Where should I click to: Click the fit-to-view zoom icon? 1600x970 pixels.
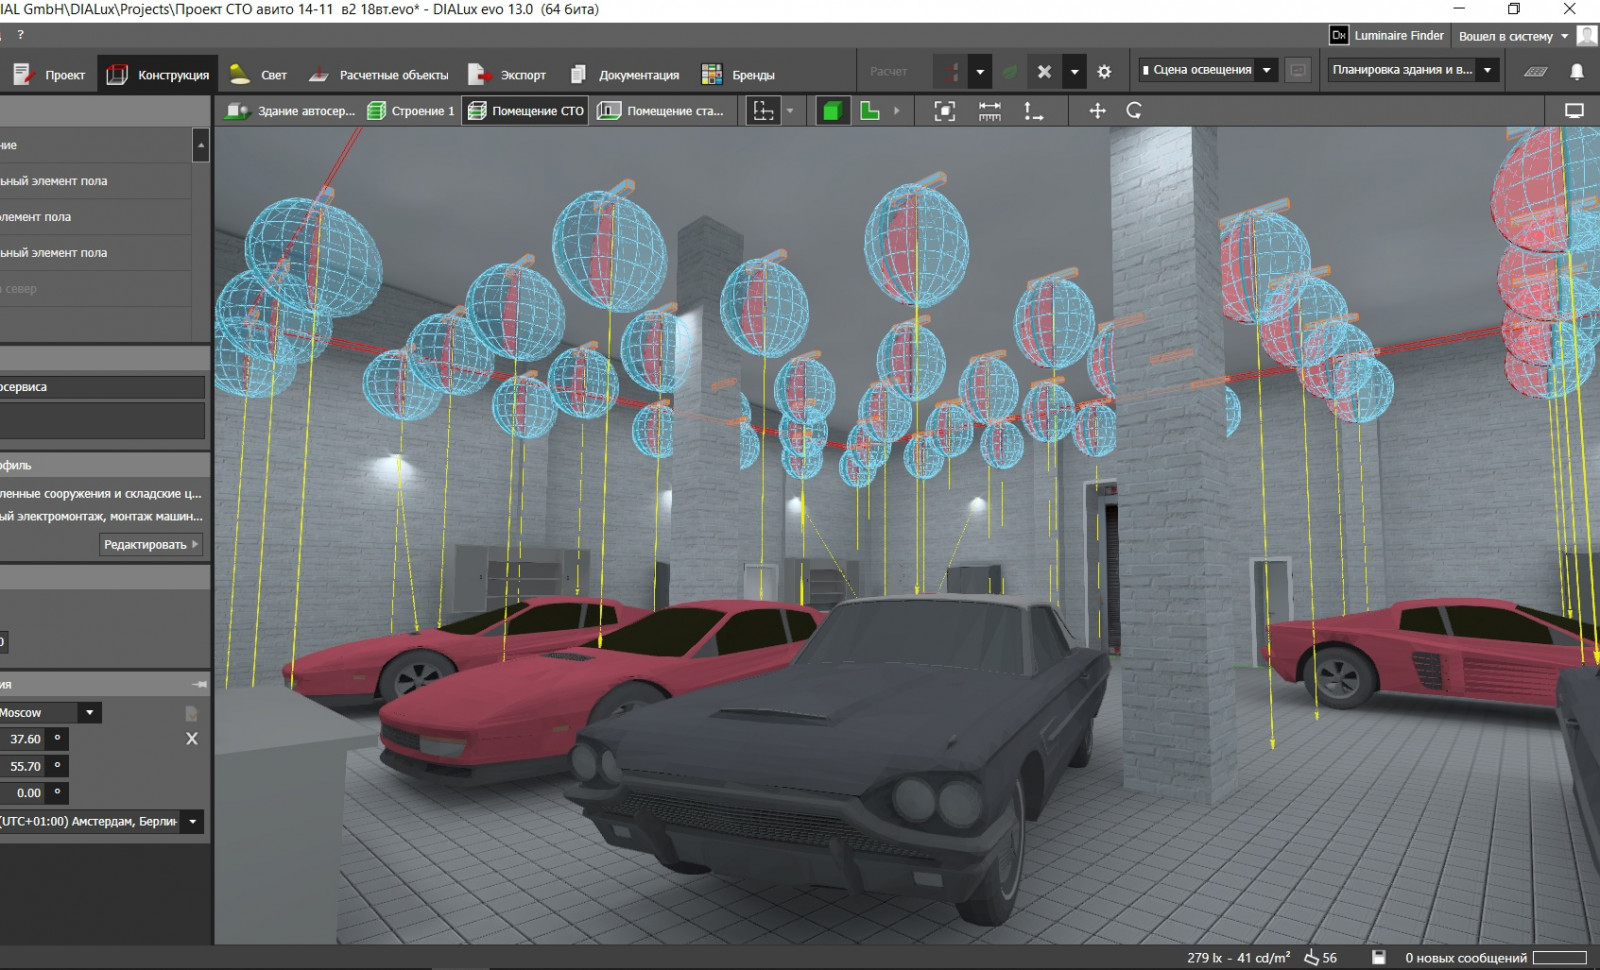tap(944, 111)
